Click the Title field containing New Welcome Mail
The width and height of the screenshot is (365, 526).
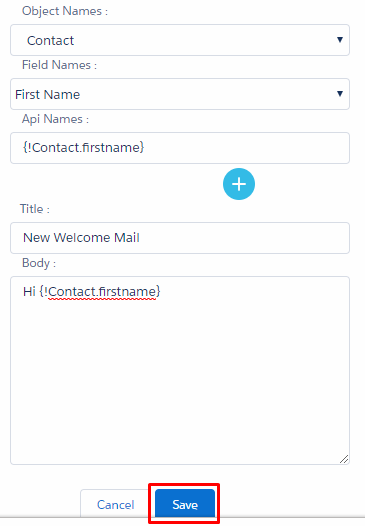180,238
